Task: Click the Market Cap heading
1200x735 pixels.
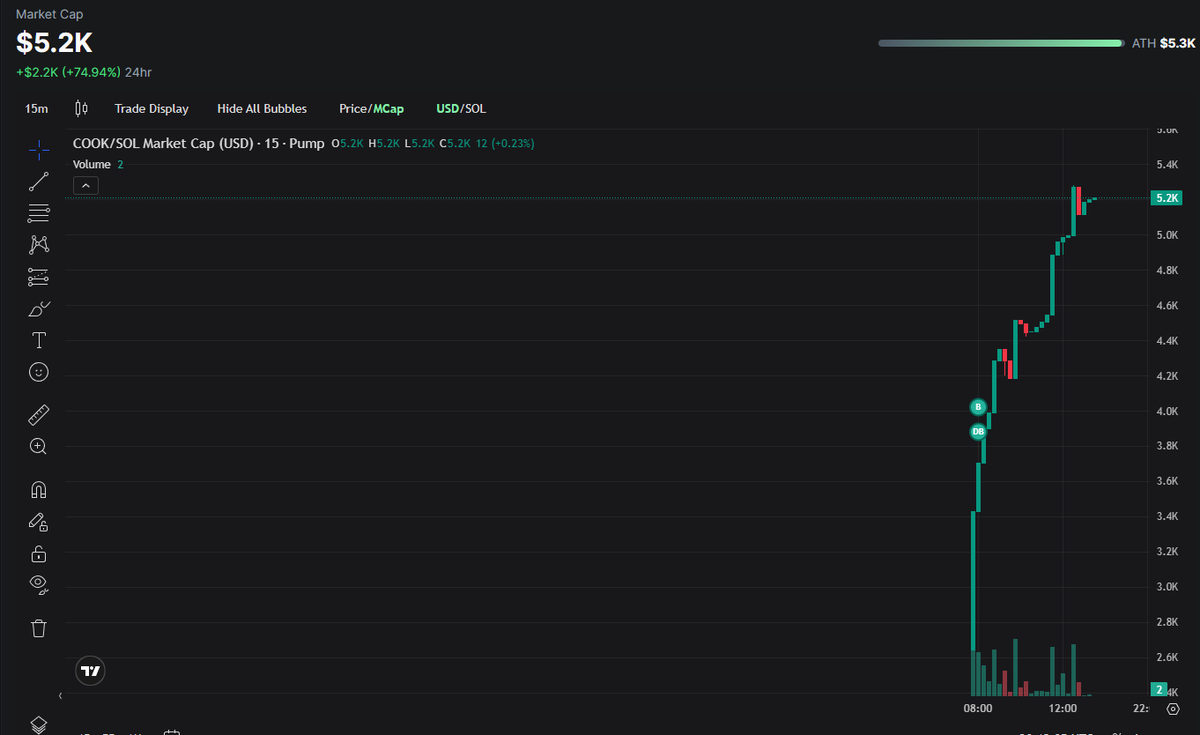Action: pos(50,14)
